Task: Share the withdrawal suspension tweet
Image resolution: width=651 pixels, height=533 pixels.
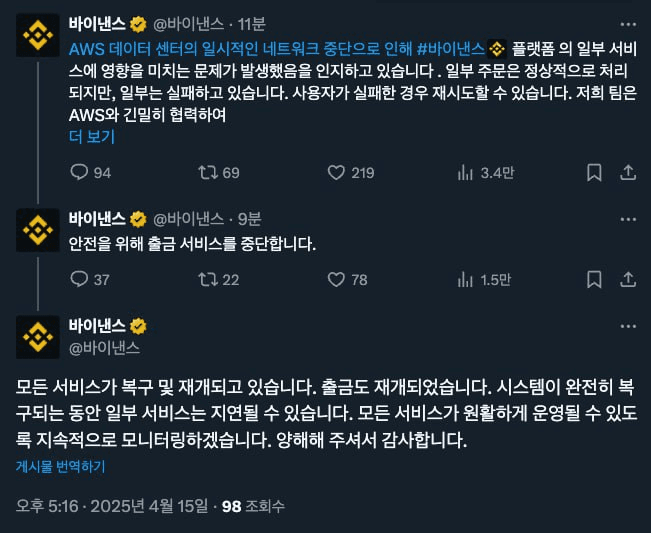Action: point(627,280)
